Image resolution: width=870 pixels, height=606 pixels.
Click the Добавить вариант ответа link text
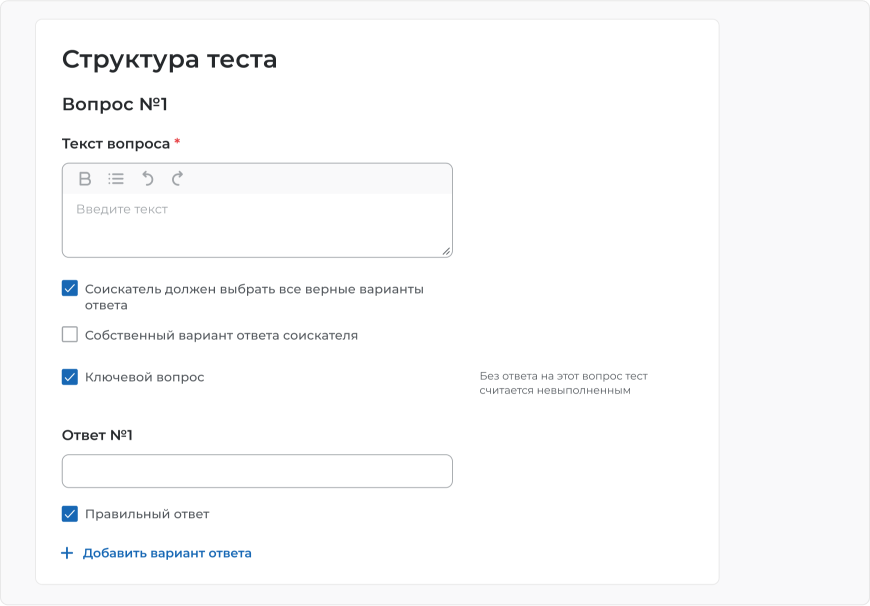(167, 553)
